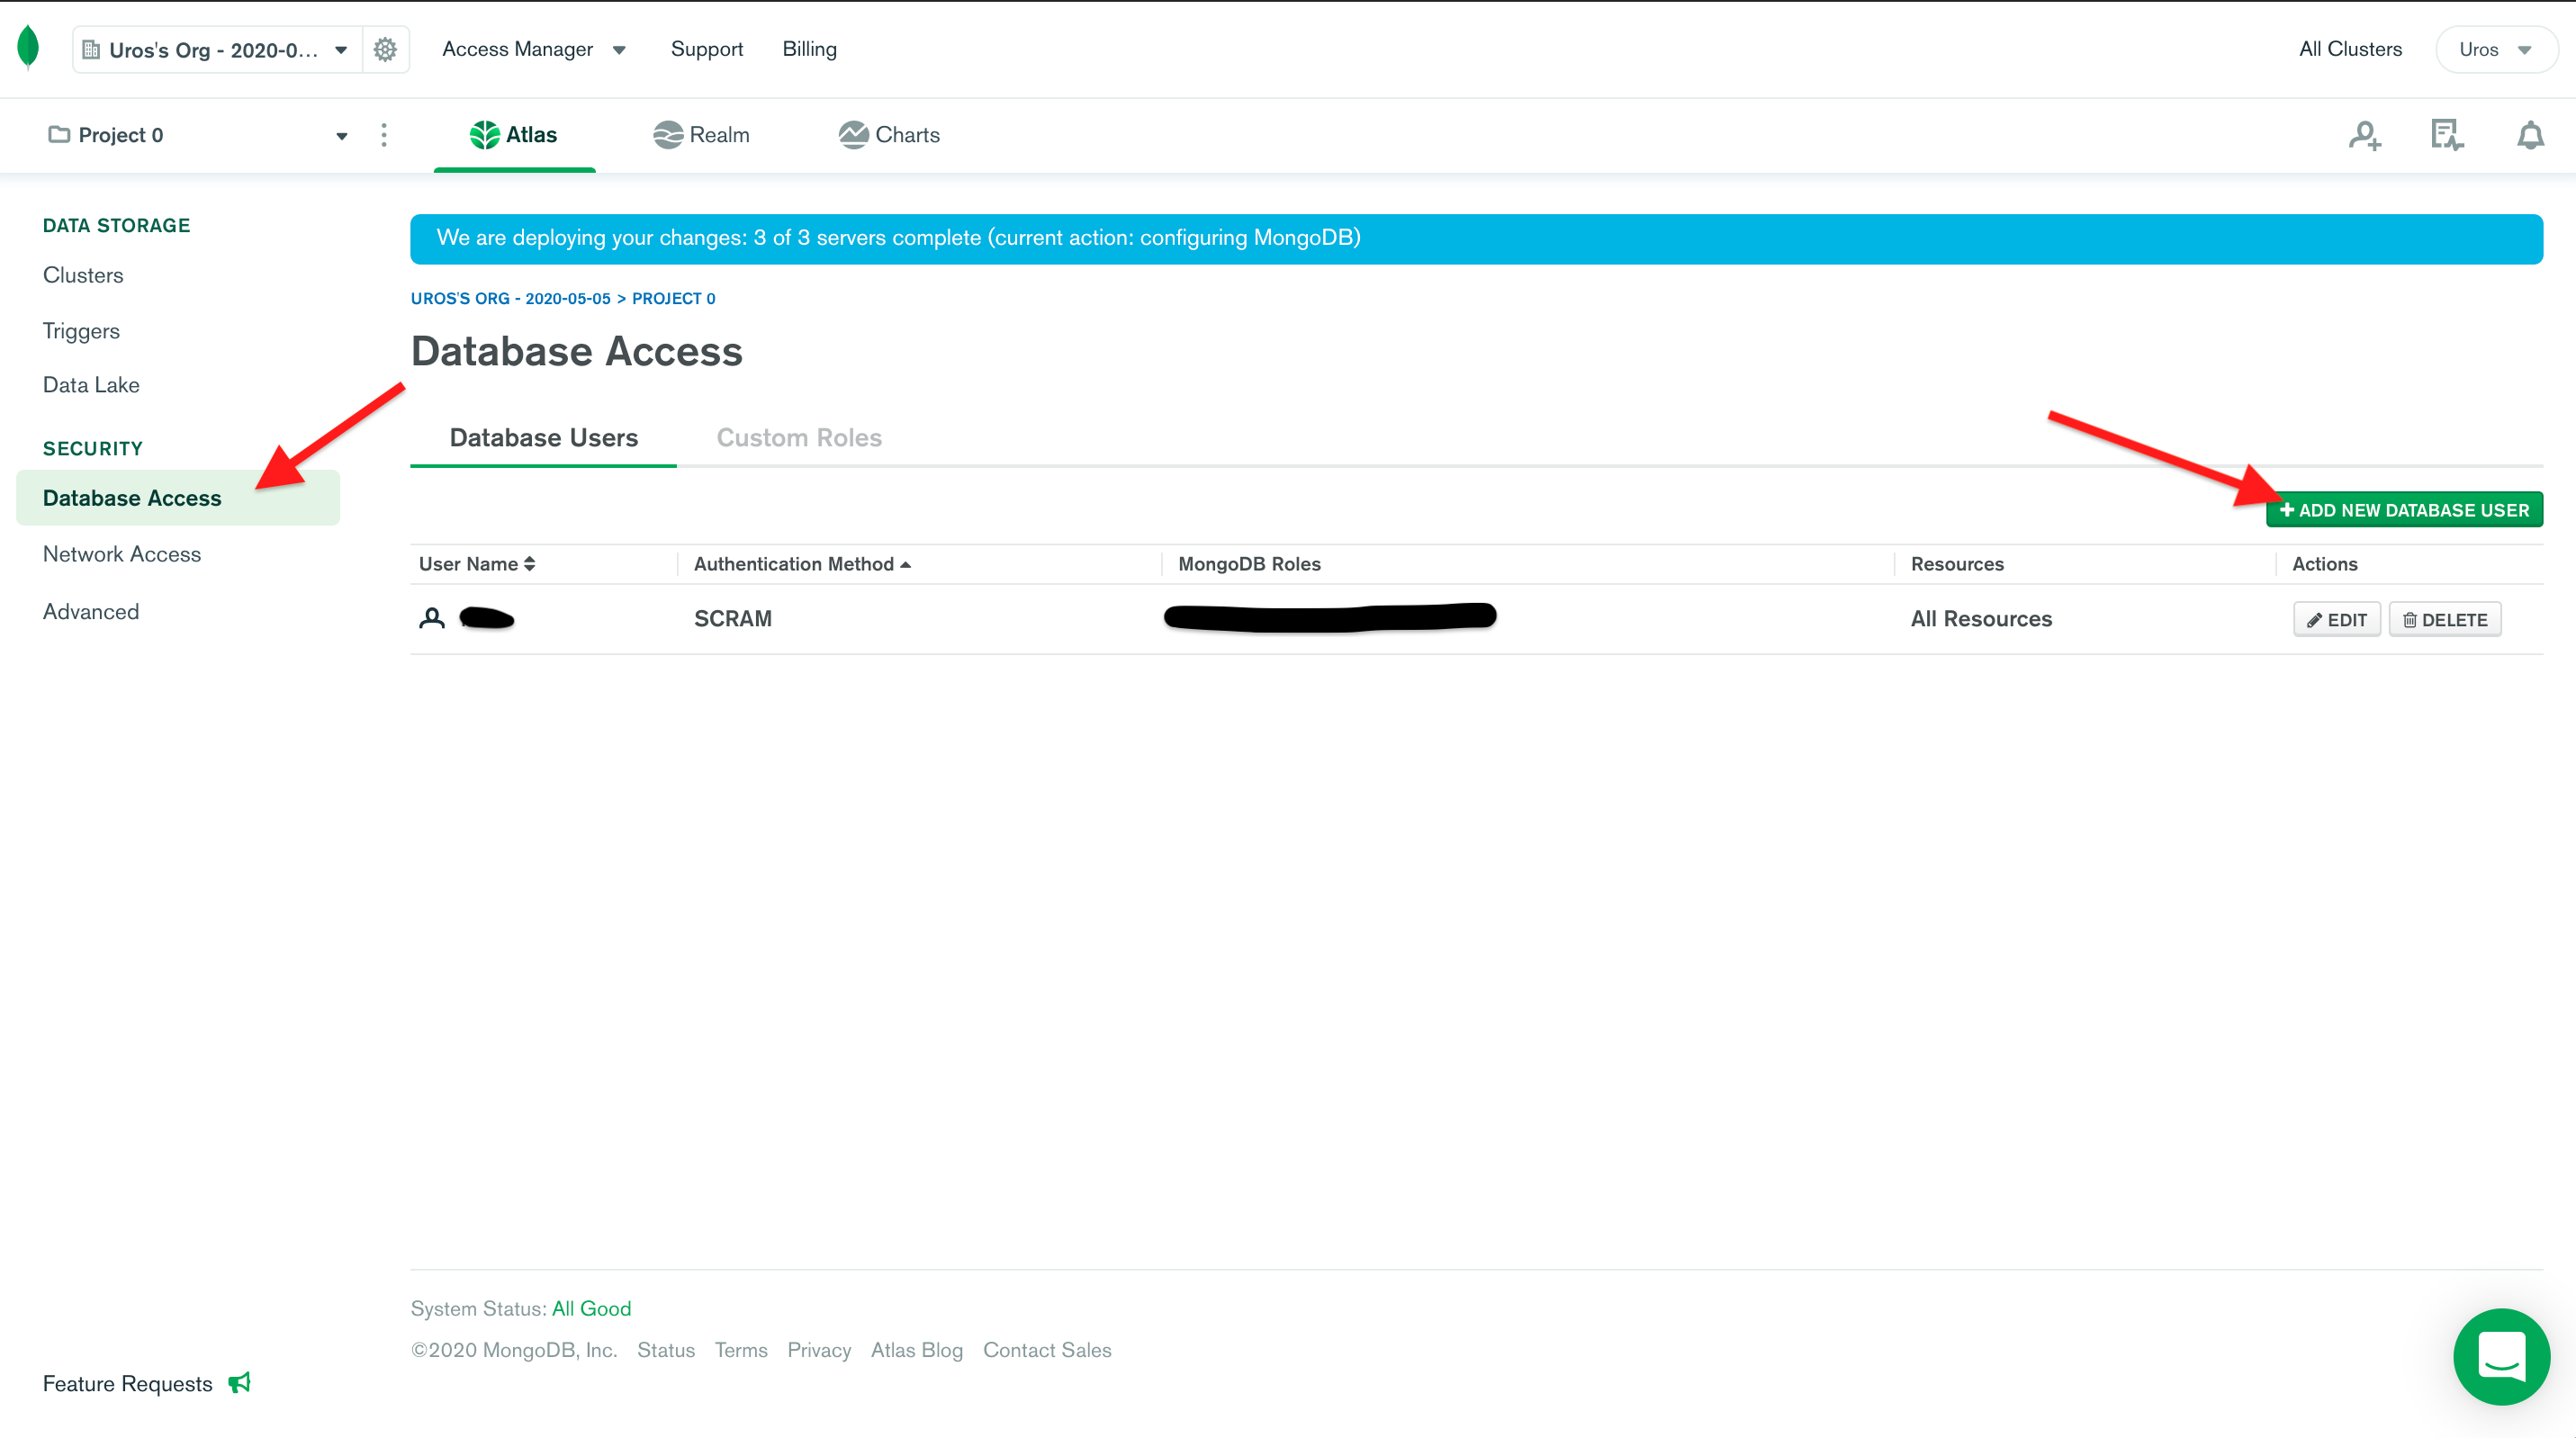Viewport: 2576px width, 1438px height.
Task: Open the activity feed icon
Action: pyautogui.click(x=2446, y=135)
